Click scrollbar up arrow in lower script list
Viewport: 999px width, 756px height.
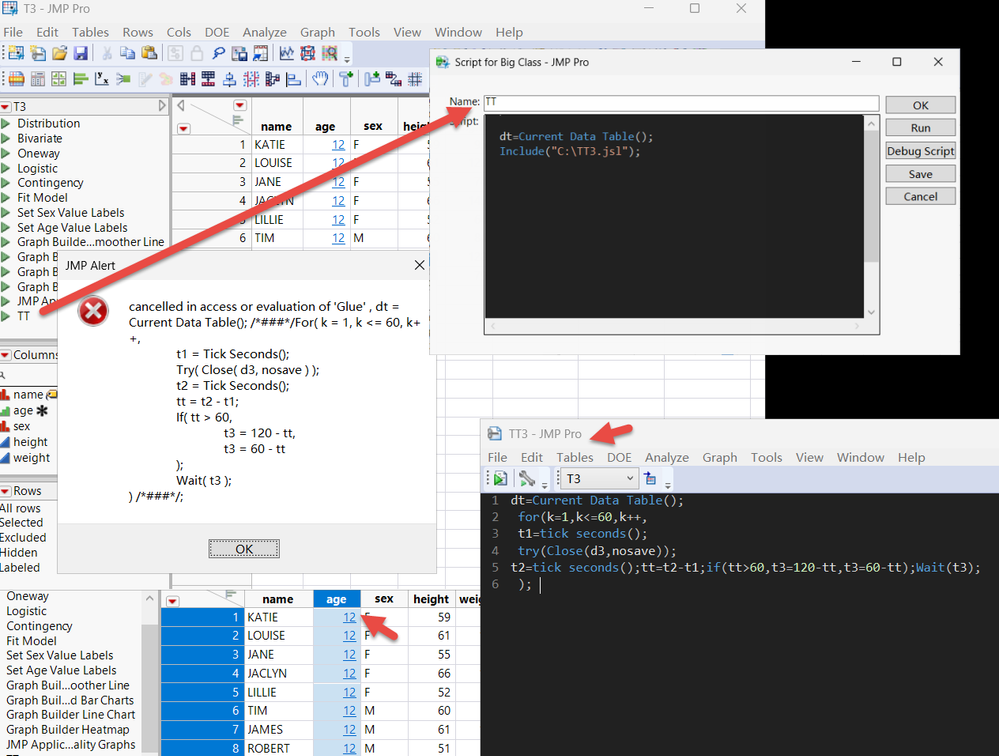(149, 599)
